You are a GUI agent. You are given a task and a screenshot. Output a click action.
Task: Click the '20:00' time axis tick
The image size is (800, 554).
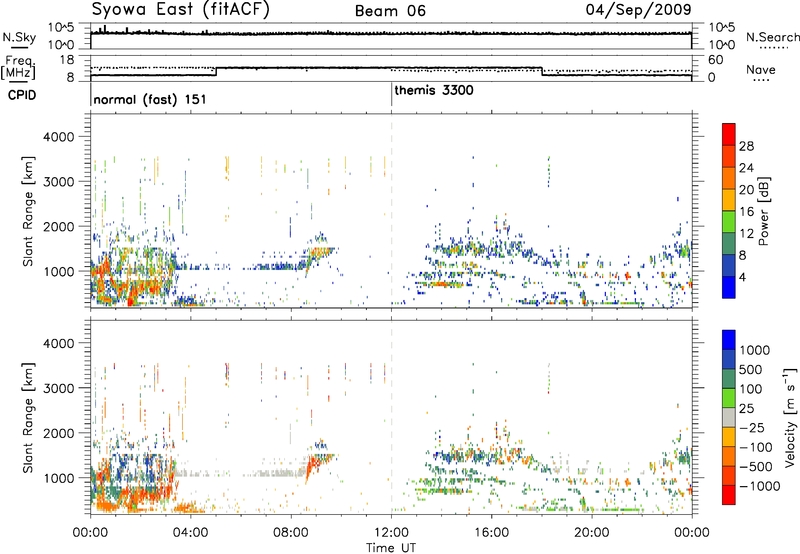[592, 532]
